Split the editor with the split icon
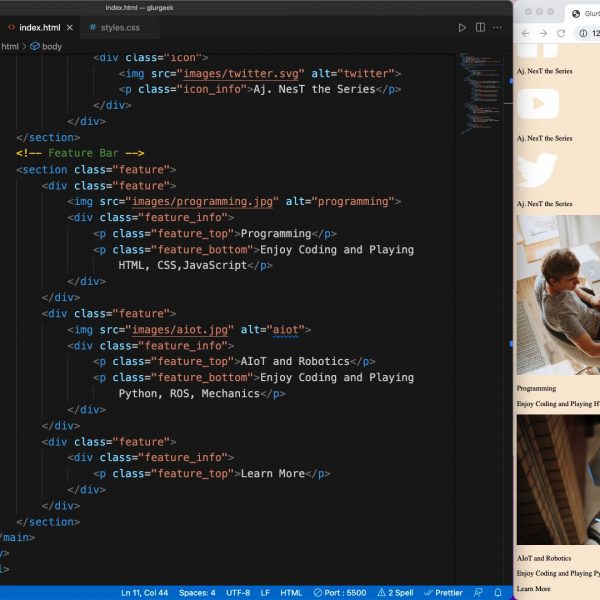This screenshot has width=600, height=600. point(480,28)
